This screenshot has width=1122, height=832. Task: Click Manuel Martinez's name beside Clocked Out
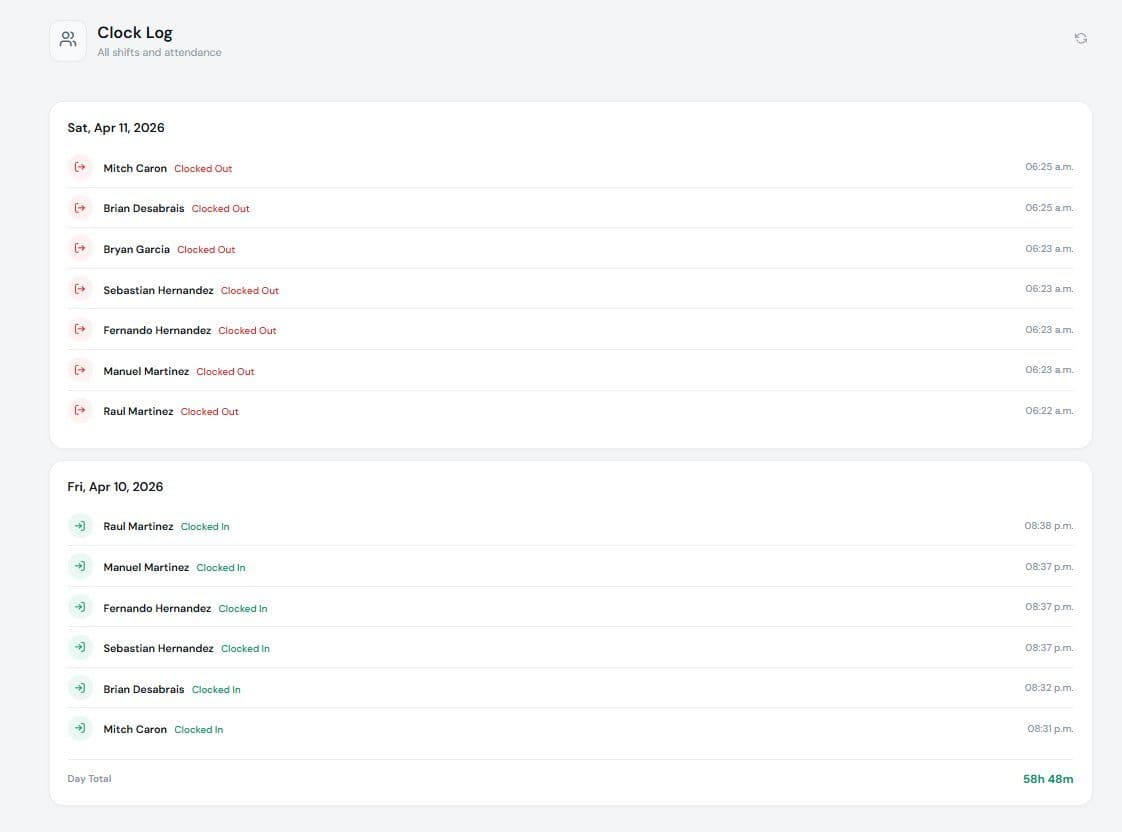coord(146,371)
